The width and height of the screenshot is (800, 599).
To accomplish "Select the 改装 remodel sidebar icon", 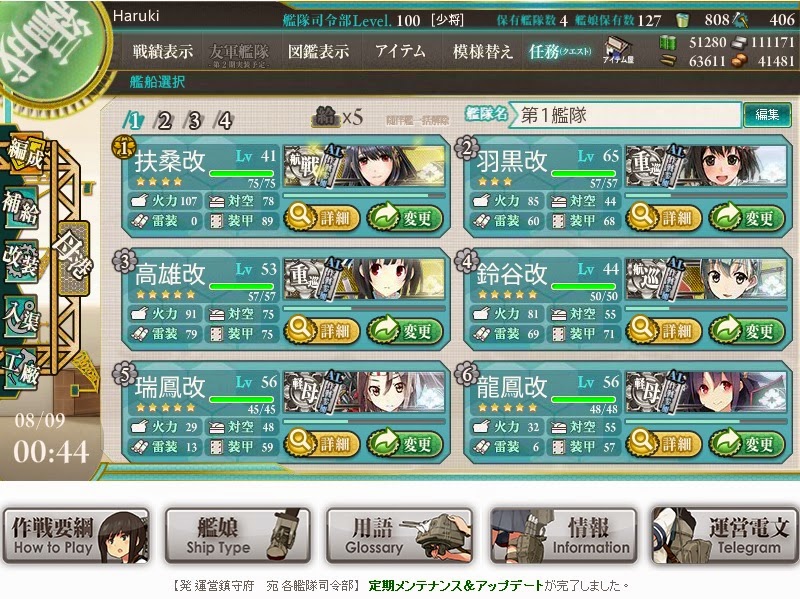I will (x=21, y=261).
